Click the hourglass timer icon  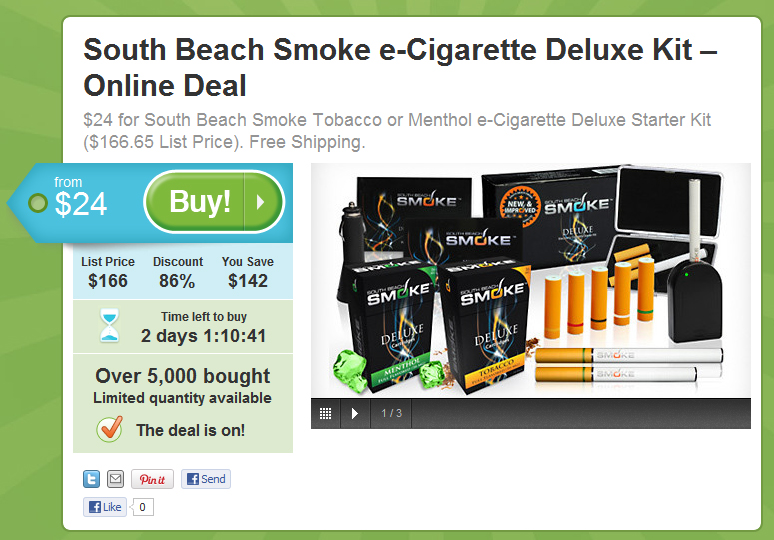[109, 325]
